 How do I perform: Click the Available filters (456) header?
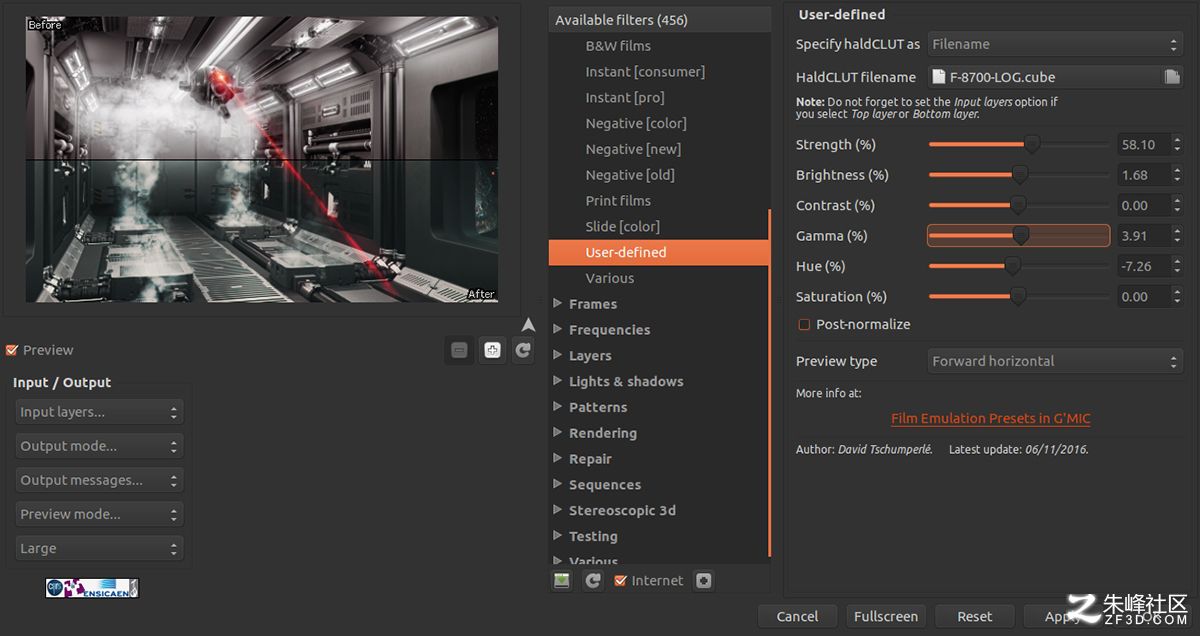click(x=659, y=20)
